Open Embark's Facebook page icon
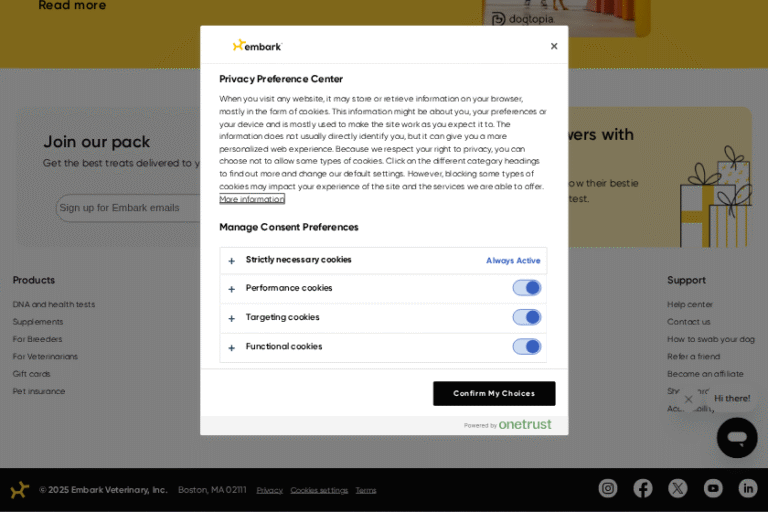 pos(643,488)
